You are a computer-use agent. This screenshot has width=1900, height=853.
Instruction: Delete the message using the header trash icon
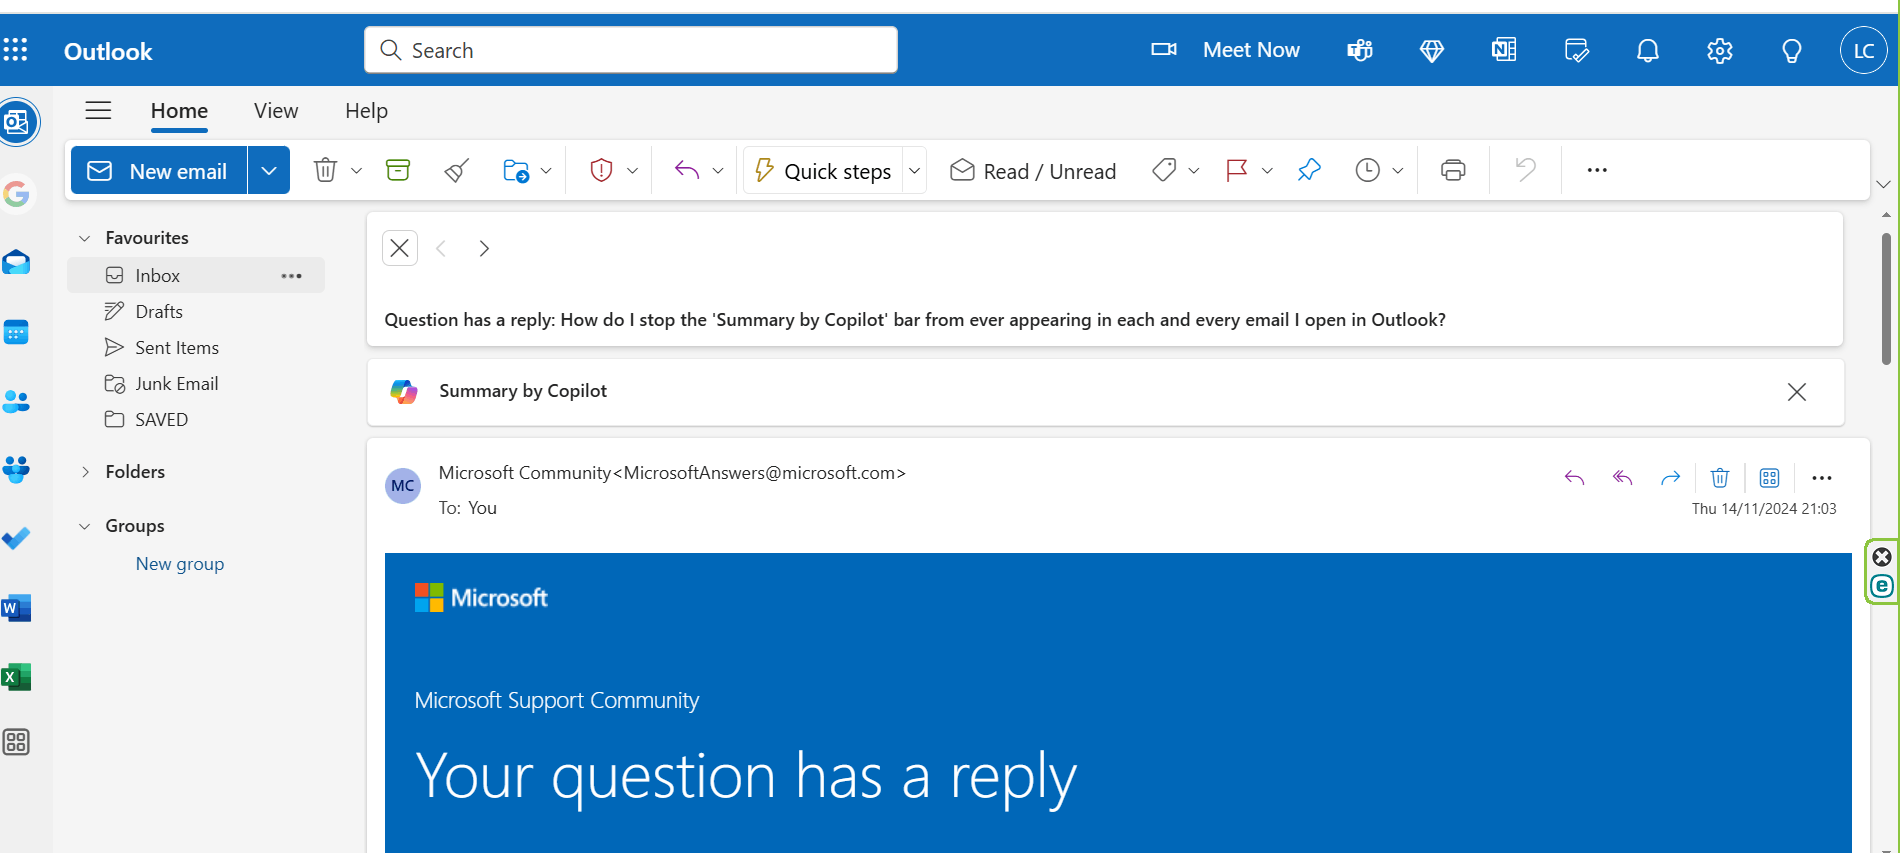(x=1720, y=478)
